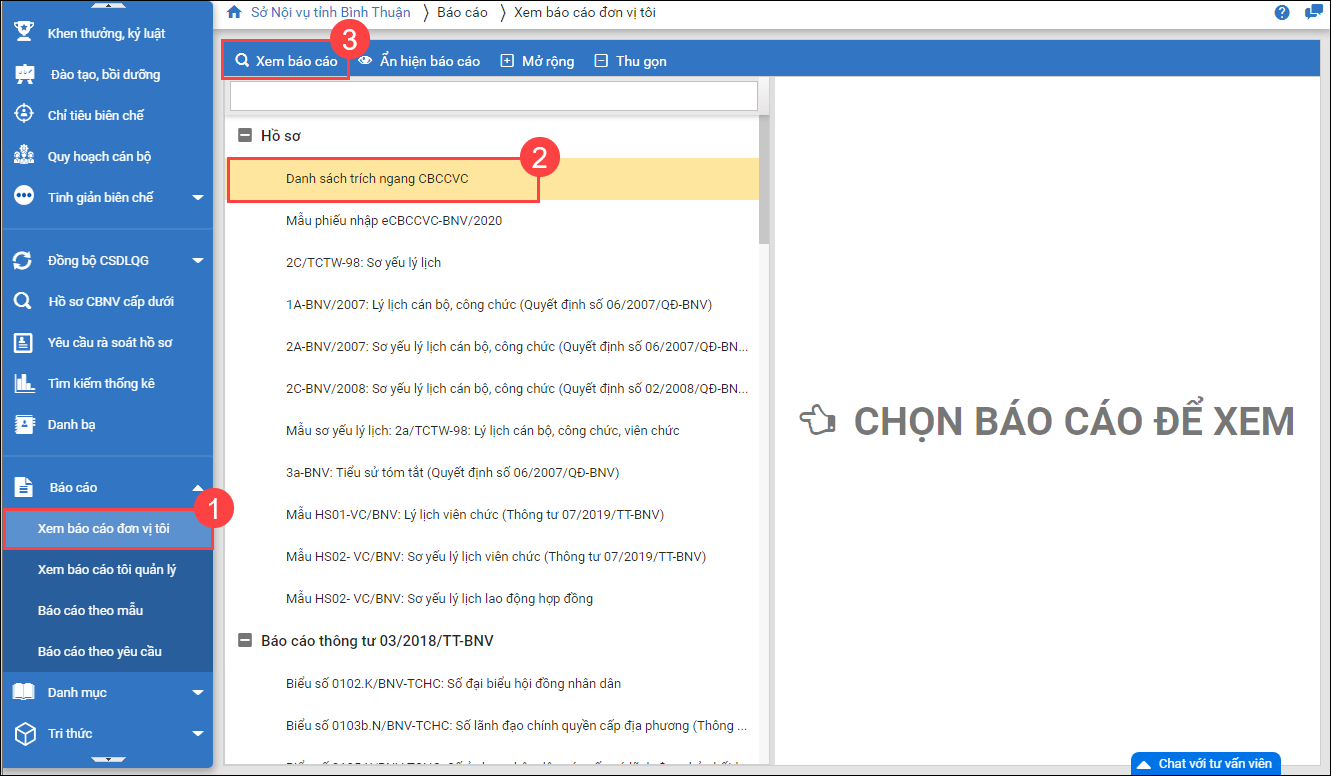Open Đào tạo, bồi dưỡng sidebar icon
The width and height of the screenshot is (1331, 776).
24,74
